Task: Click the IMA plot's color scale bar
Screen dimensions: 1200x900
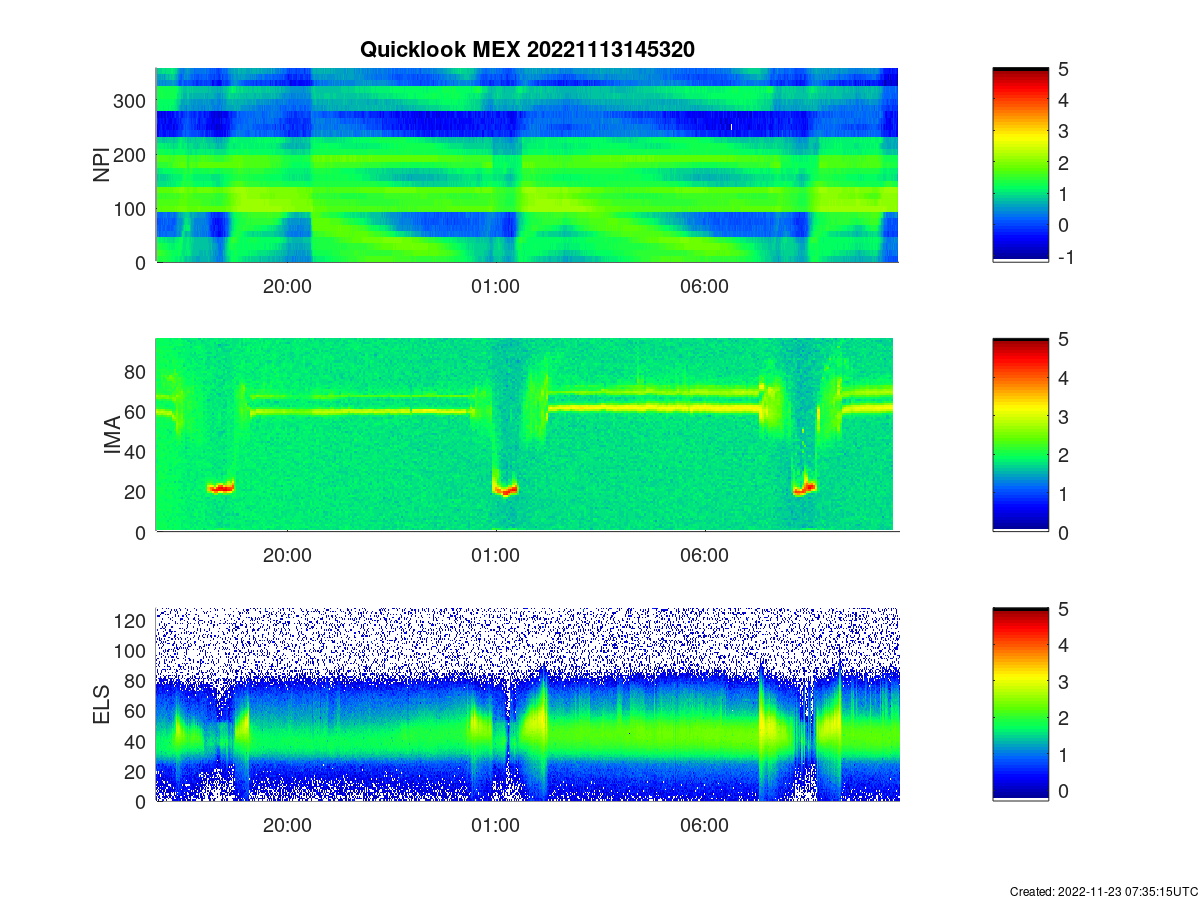Action: pos(1020,435)
